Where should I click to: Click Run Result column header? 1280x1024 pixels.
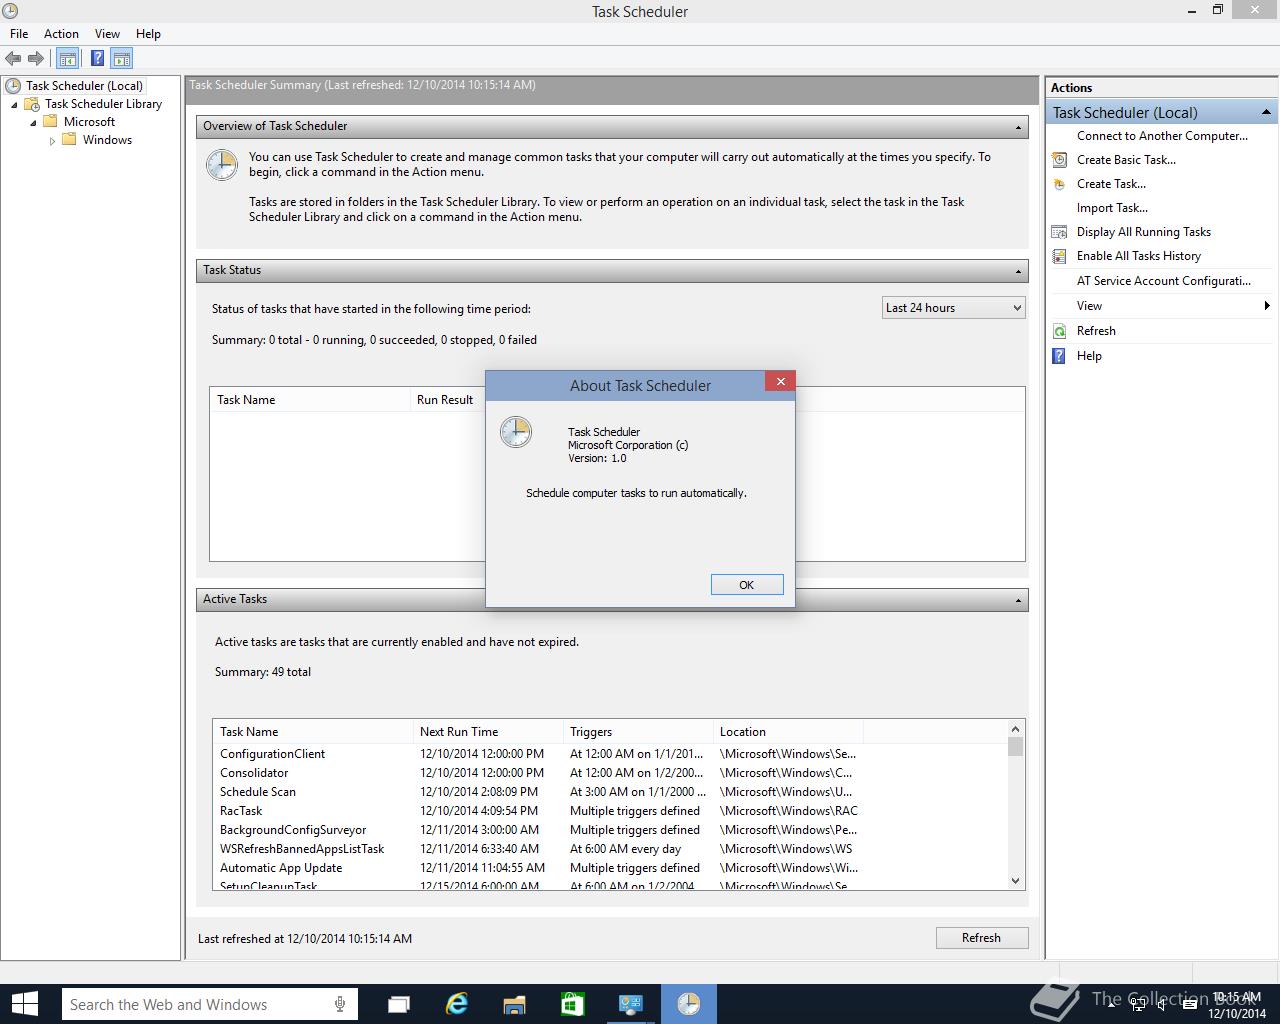tap(447, 400)
